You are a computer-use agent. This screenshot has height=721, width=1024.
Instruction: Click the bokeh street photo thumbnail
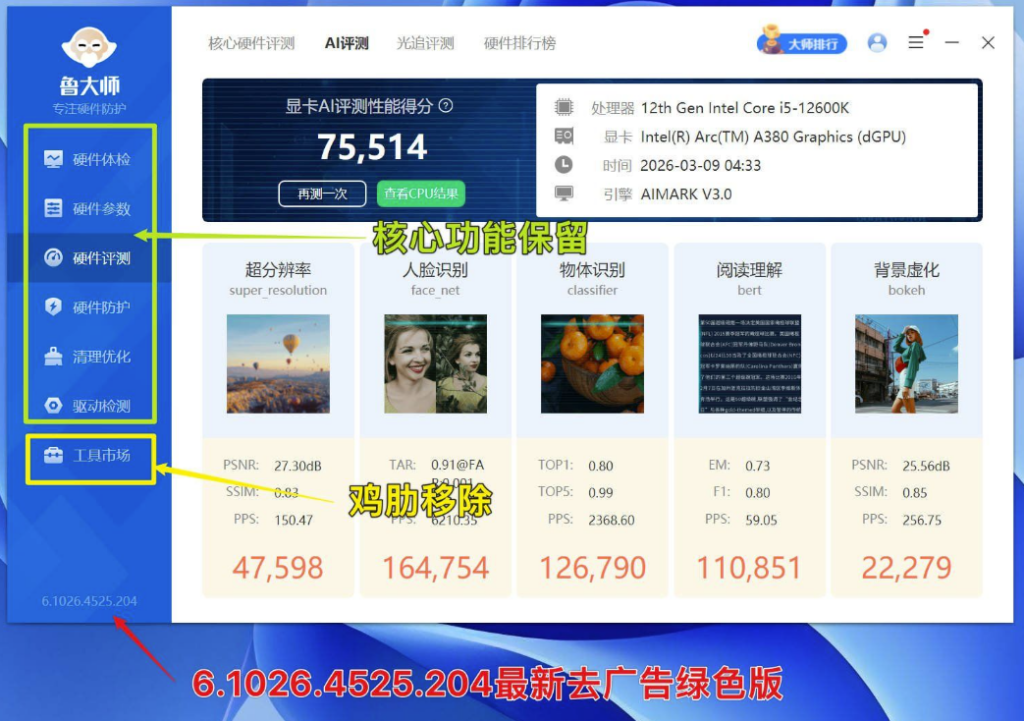[x=906, y=364]
